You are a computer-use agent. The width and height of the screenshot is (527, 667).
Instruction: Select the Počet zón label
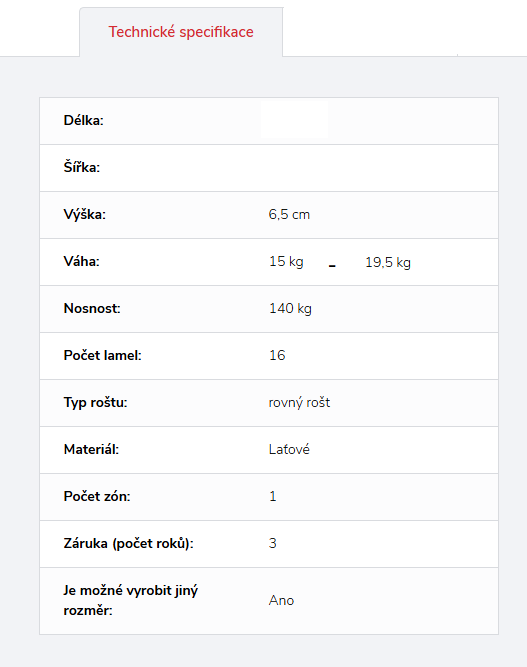(97, 496)
